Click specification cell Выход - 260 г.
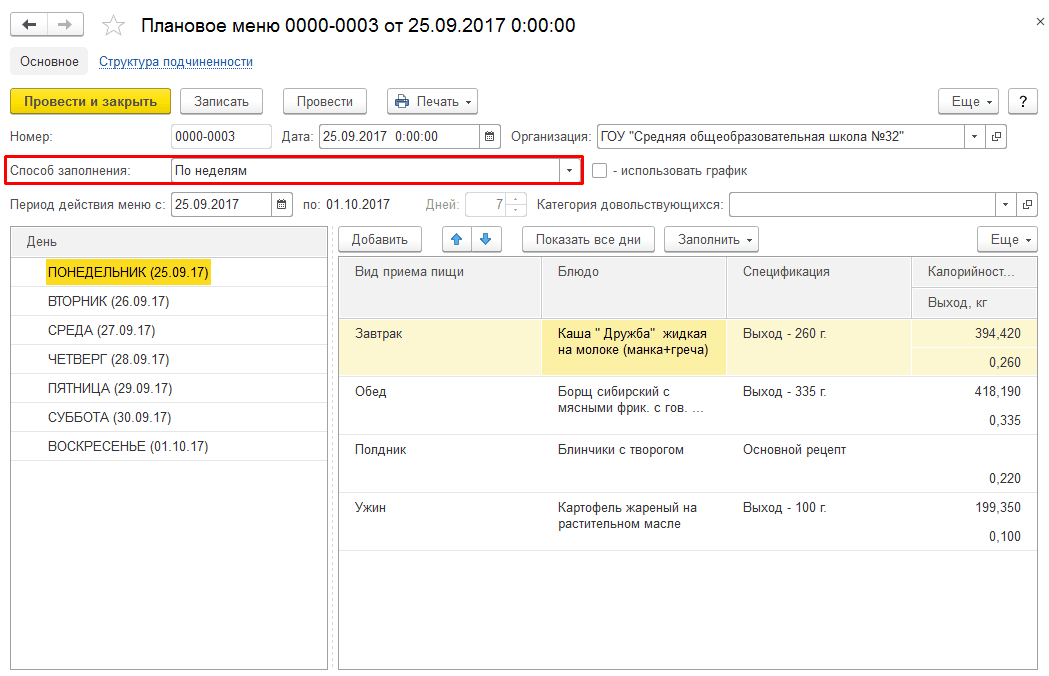Viewport: 1049px width, 676px height. 819,347
